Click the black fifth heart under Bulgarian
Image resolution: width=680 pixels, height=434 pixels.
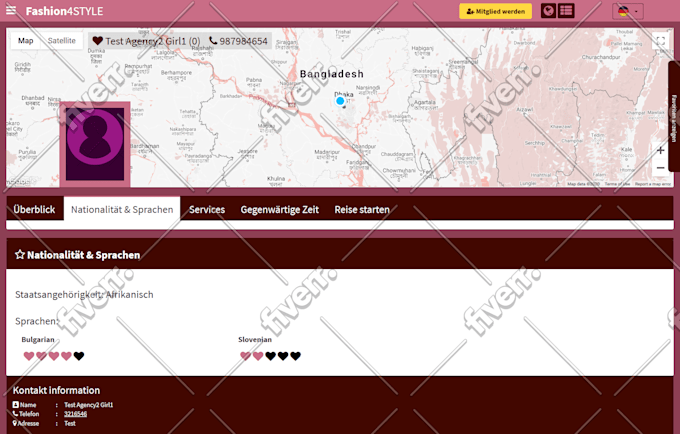click(79, 356)
